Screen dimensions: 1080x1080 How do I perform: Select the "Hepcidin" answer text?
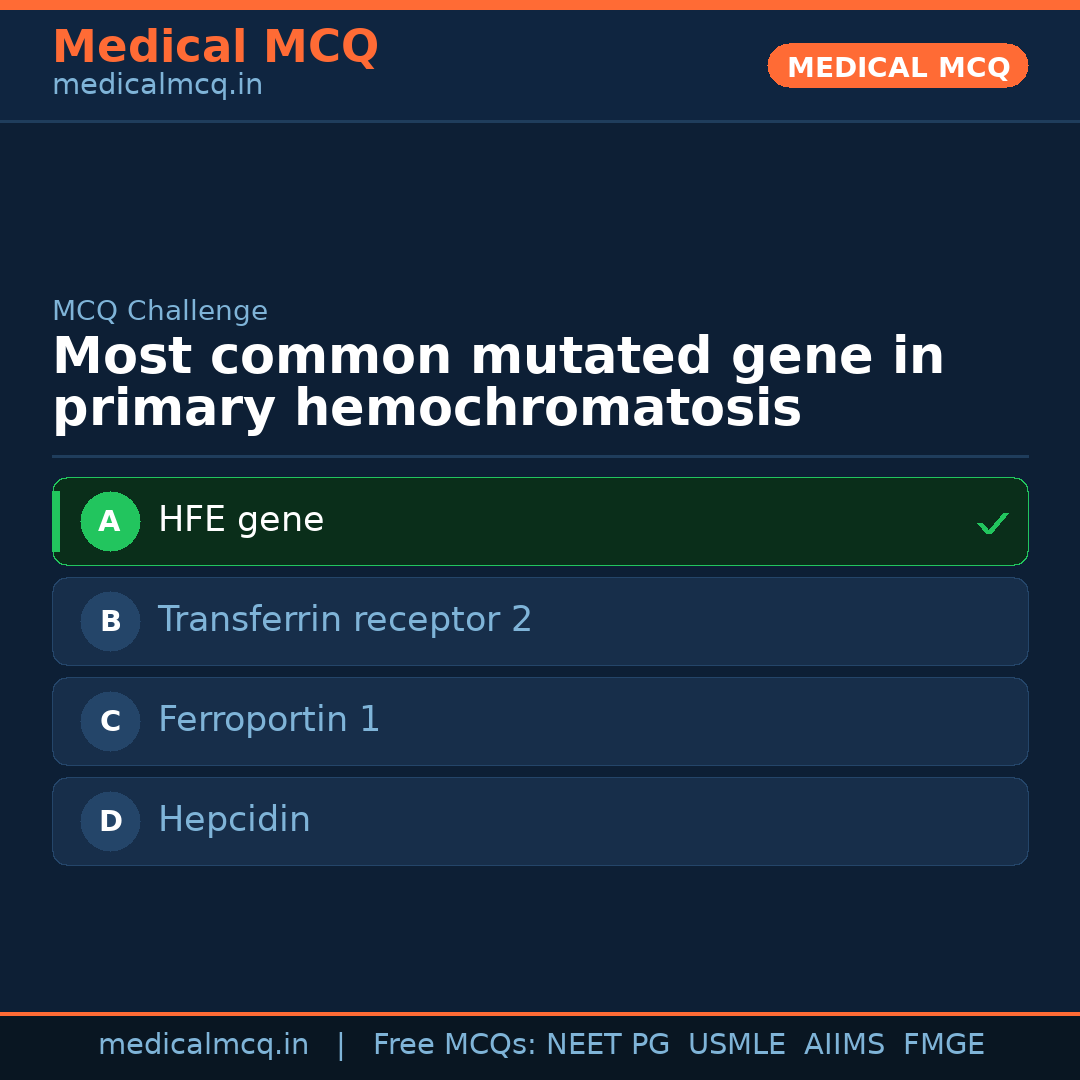tap(234, 820)
